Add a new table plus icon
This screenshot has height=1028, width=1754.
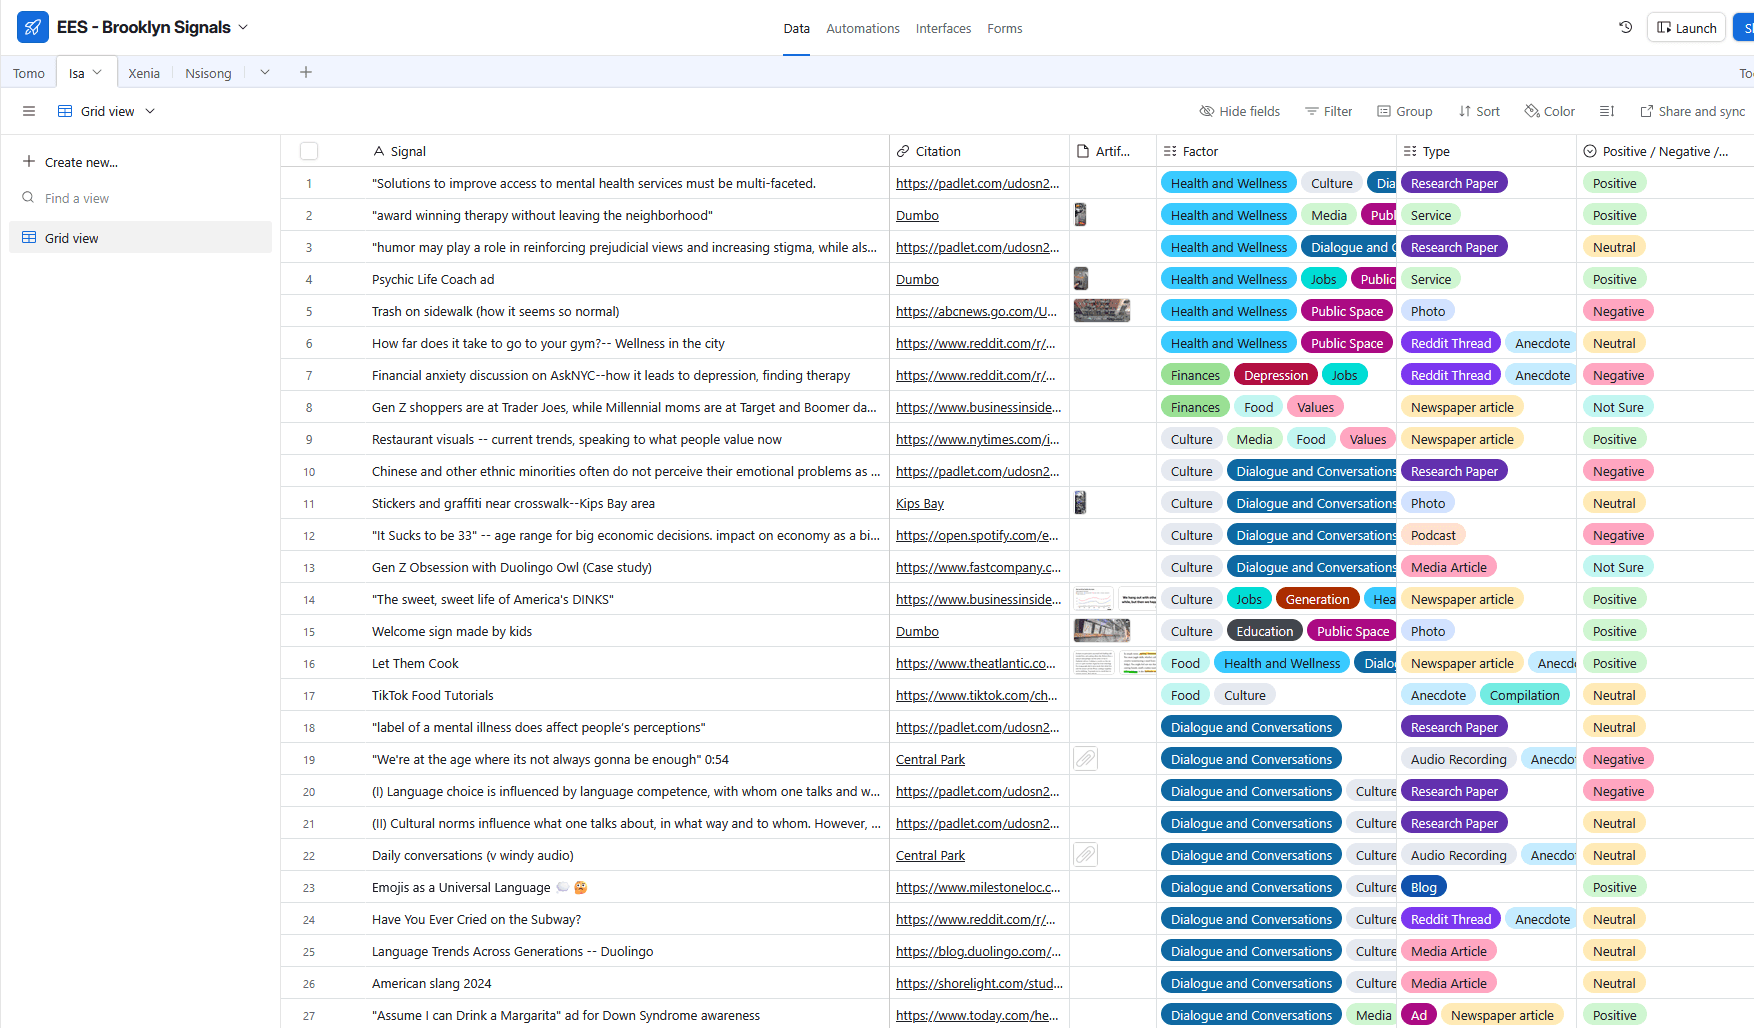coord(306,72)
